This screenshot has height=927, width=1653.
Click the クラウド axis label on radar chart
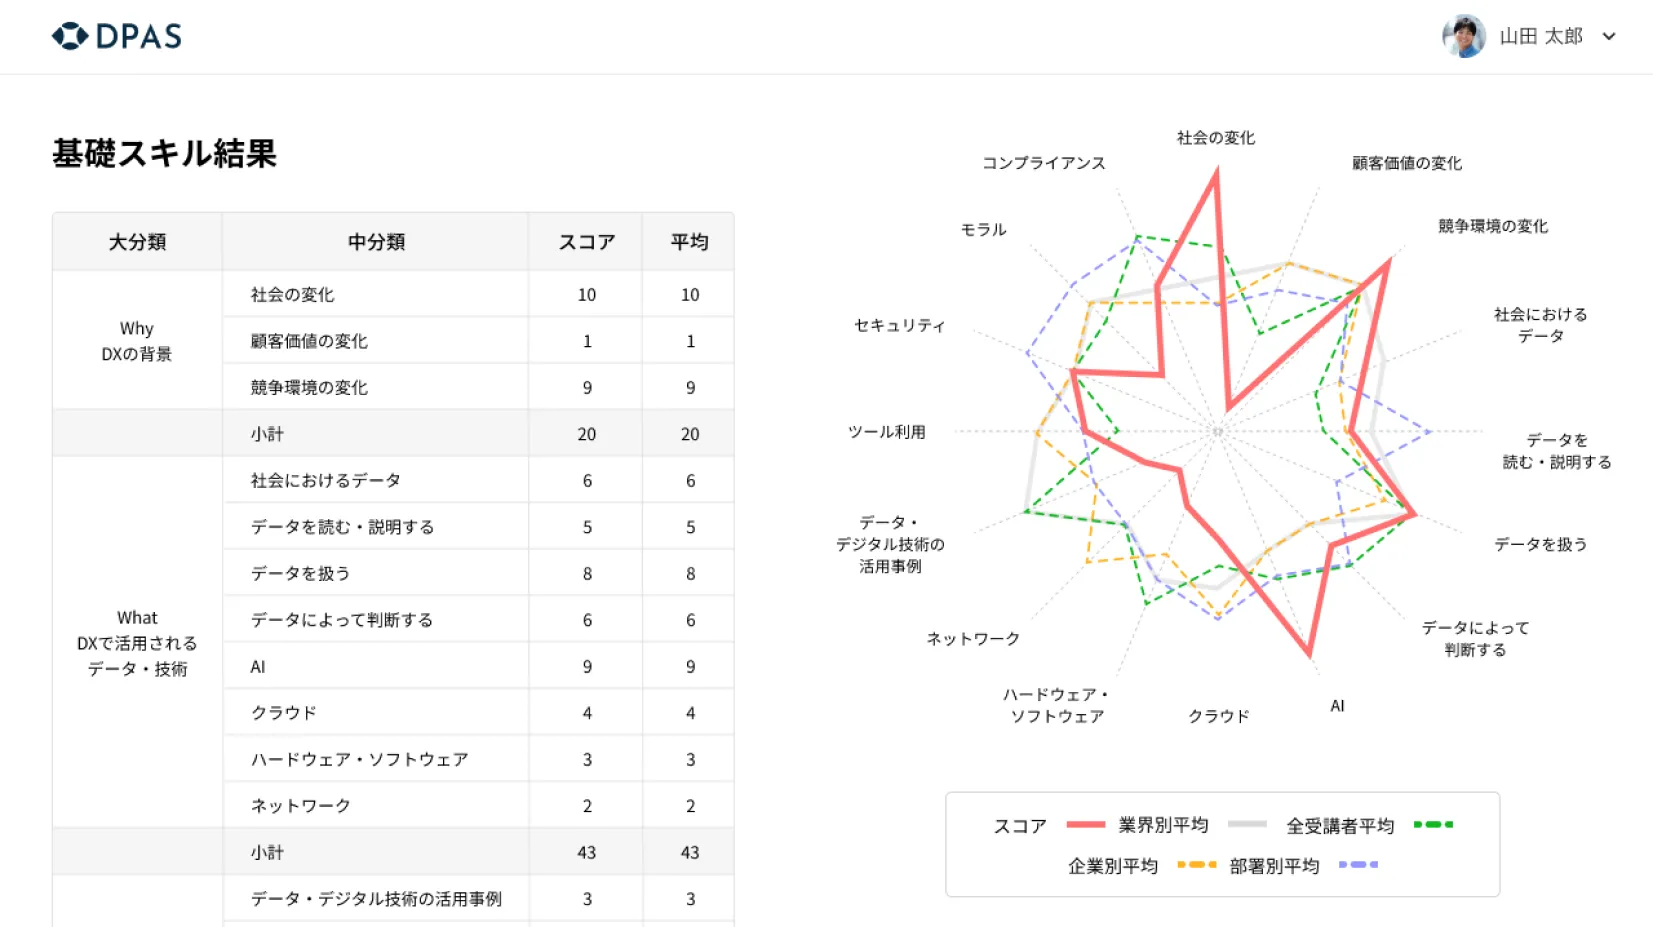coord(1218,715)
